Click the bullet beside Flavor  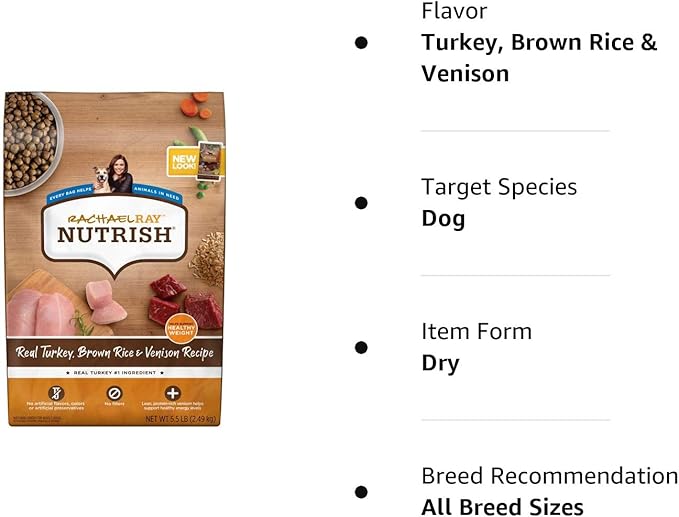pos(361,42)
